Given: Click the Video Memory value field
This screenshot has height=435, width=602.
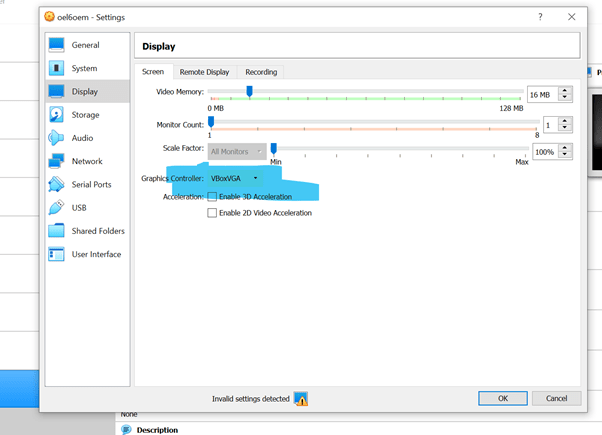Looking at the screenshot, I should coord(541,94).
